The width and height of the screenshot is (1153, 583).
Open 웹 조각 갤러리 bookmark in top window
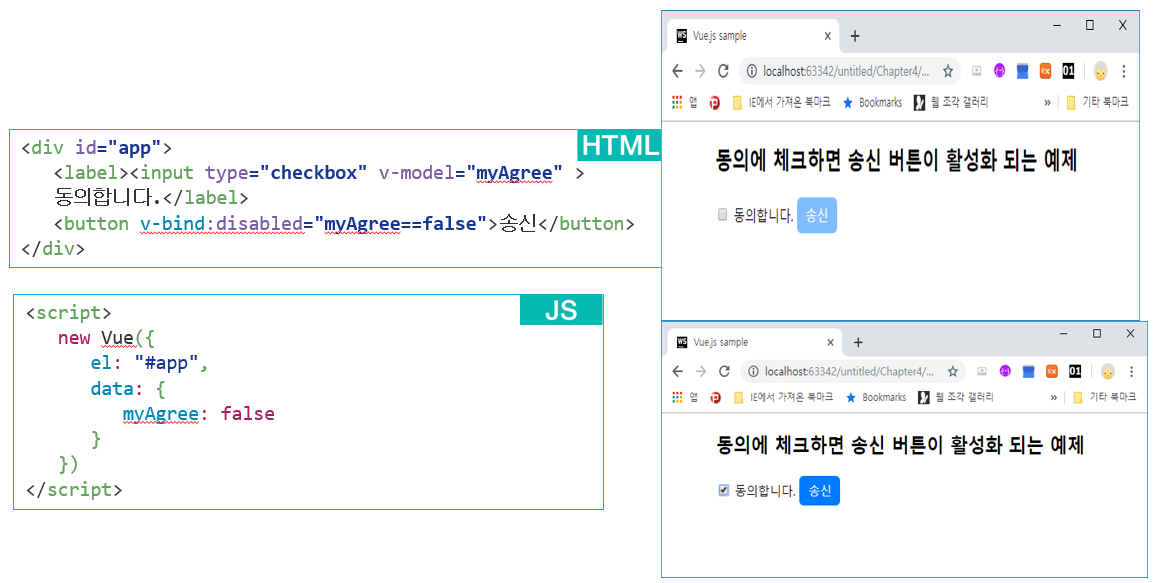(x=951, y=102)
